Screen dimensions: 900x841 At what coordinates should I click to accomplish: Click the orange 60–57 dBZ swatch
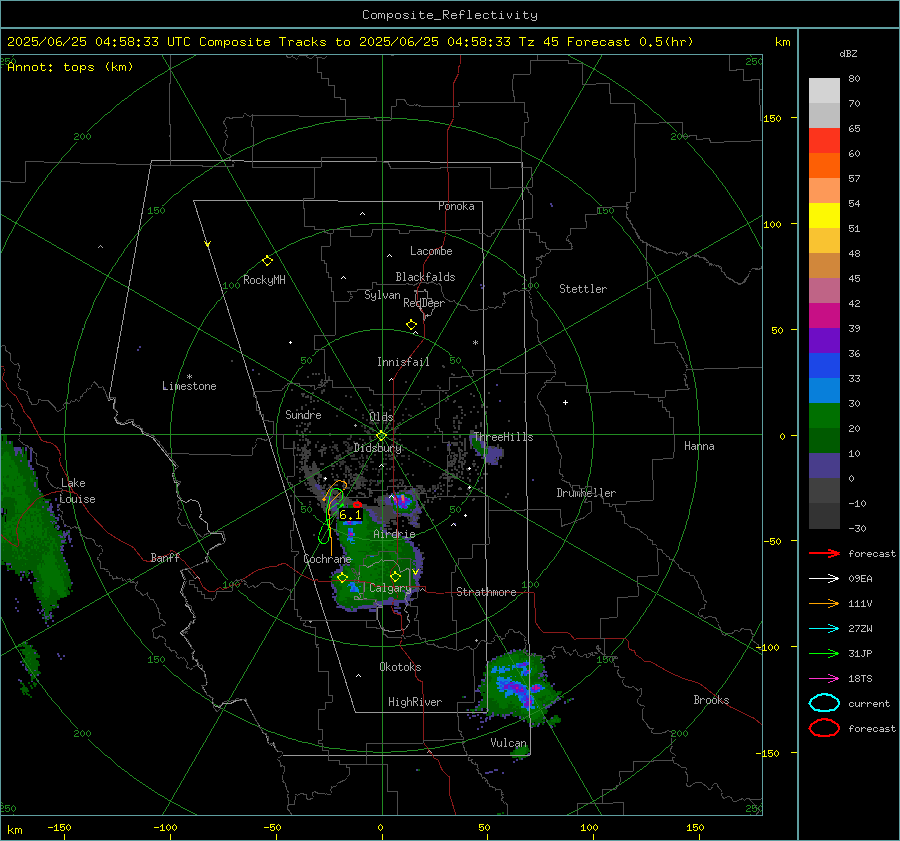[x=824, y=165]
